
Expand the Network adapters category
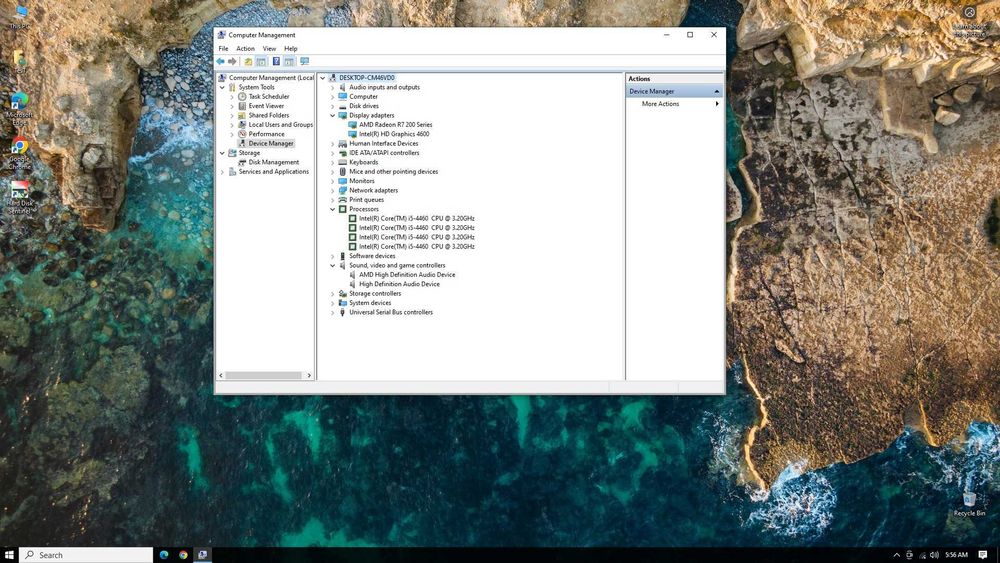[x=332, y=191]
